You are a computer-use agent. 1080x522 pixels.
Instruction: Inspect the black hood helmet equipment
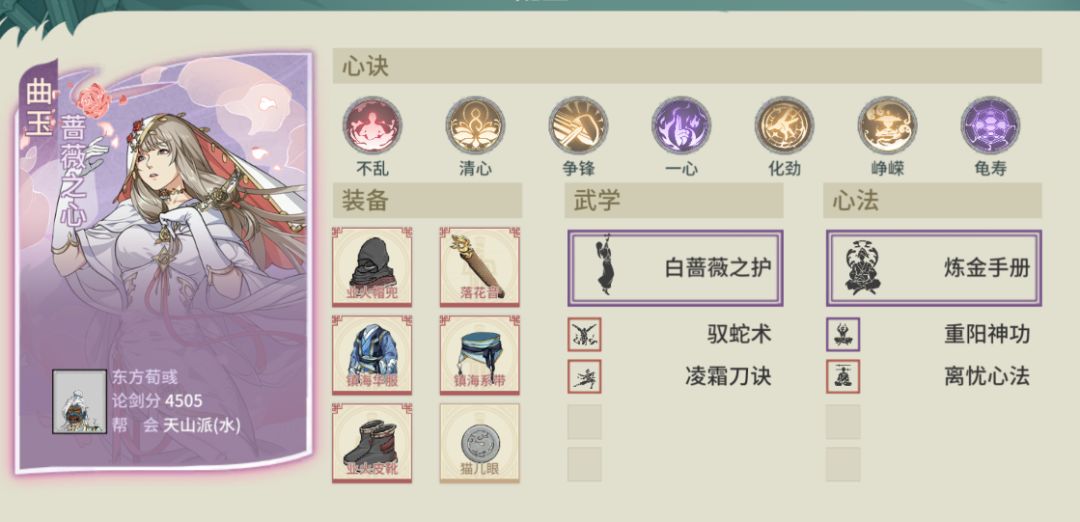click(372, 267)
